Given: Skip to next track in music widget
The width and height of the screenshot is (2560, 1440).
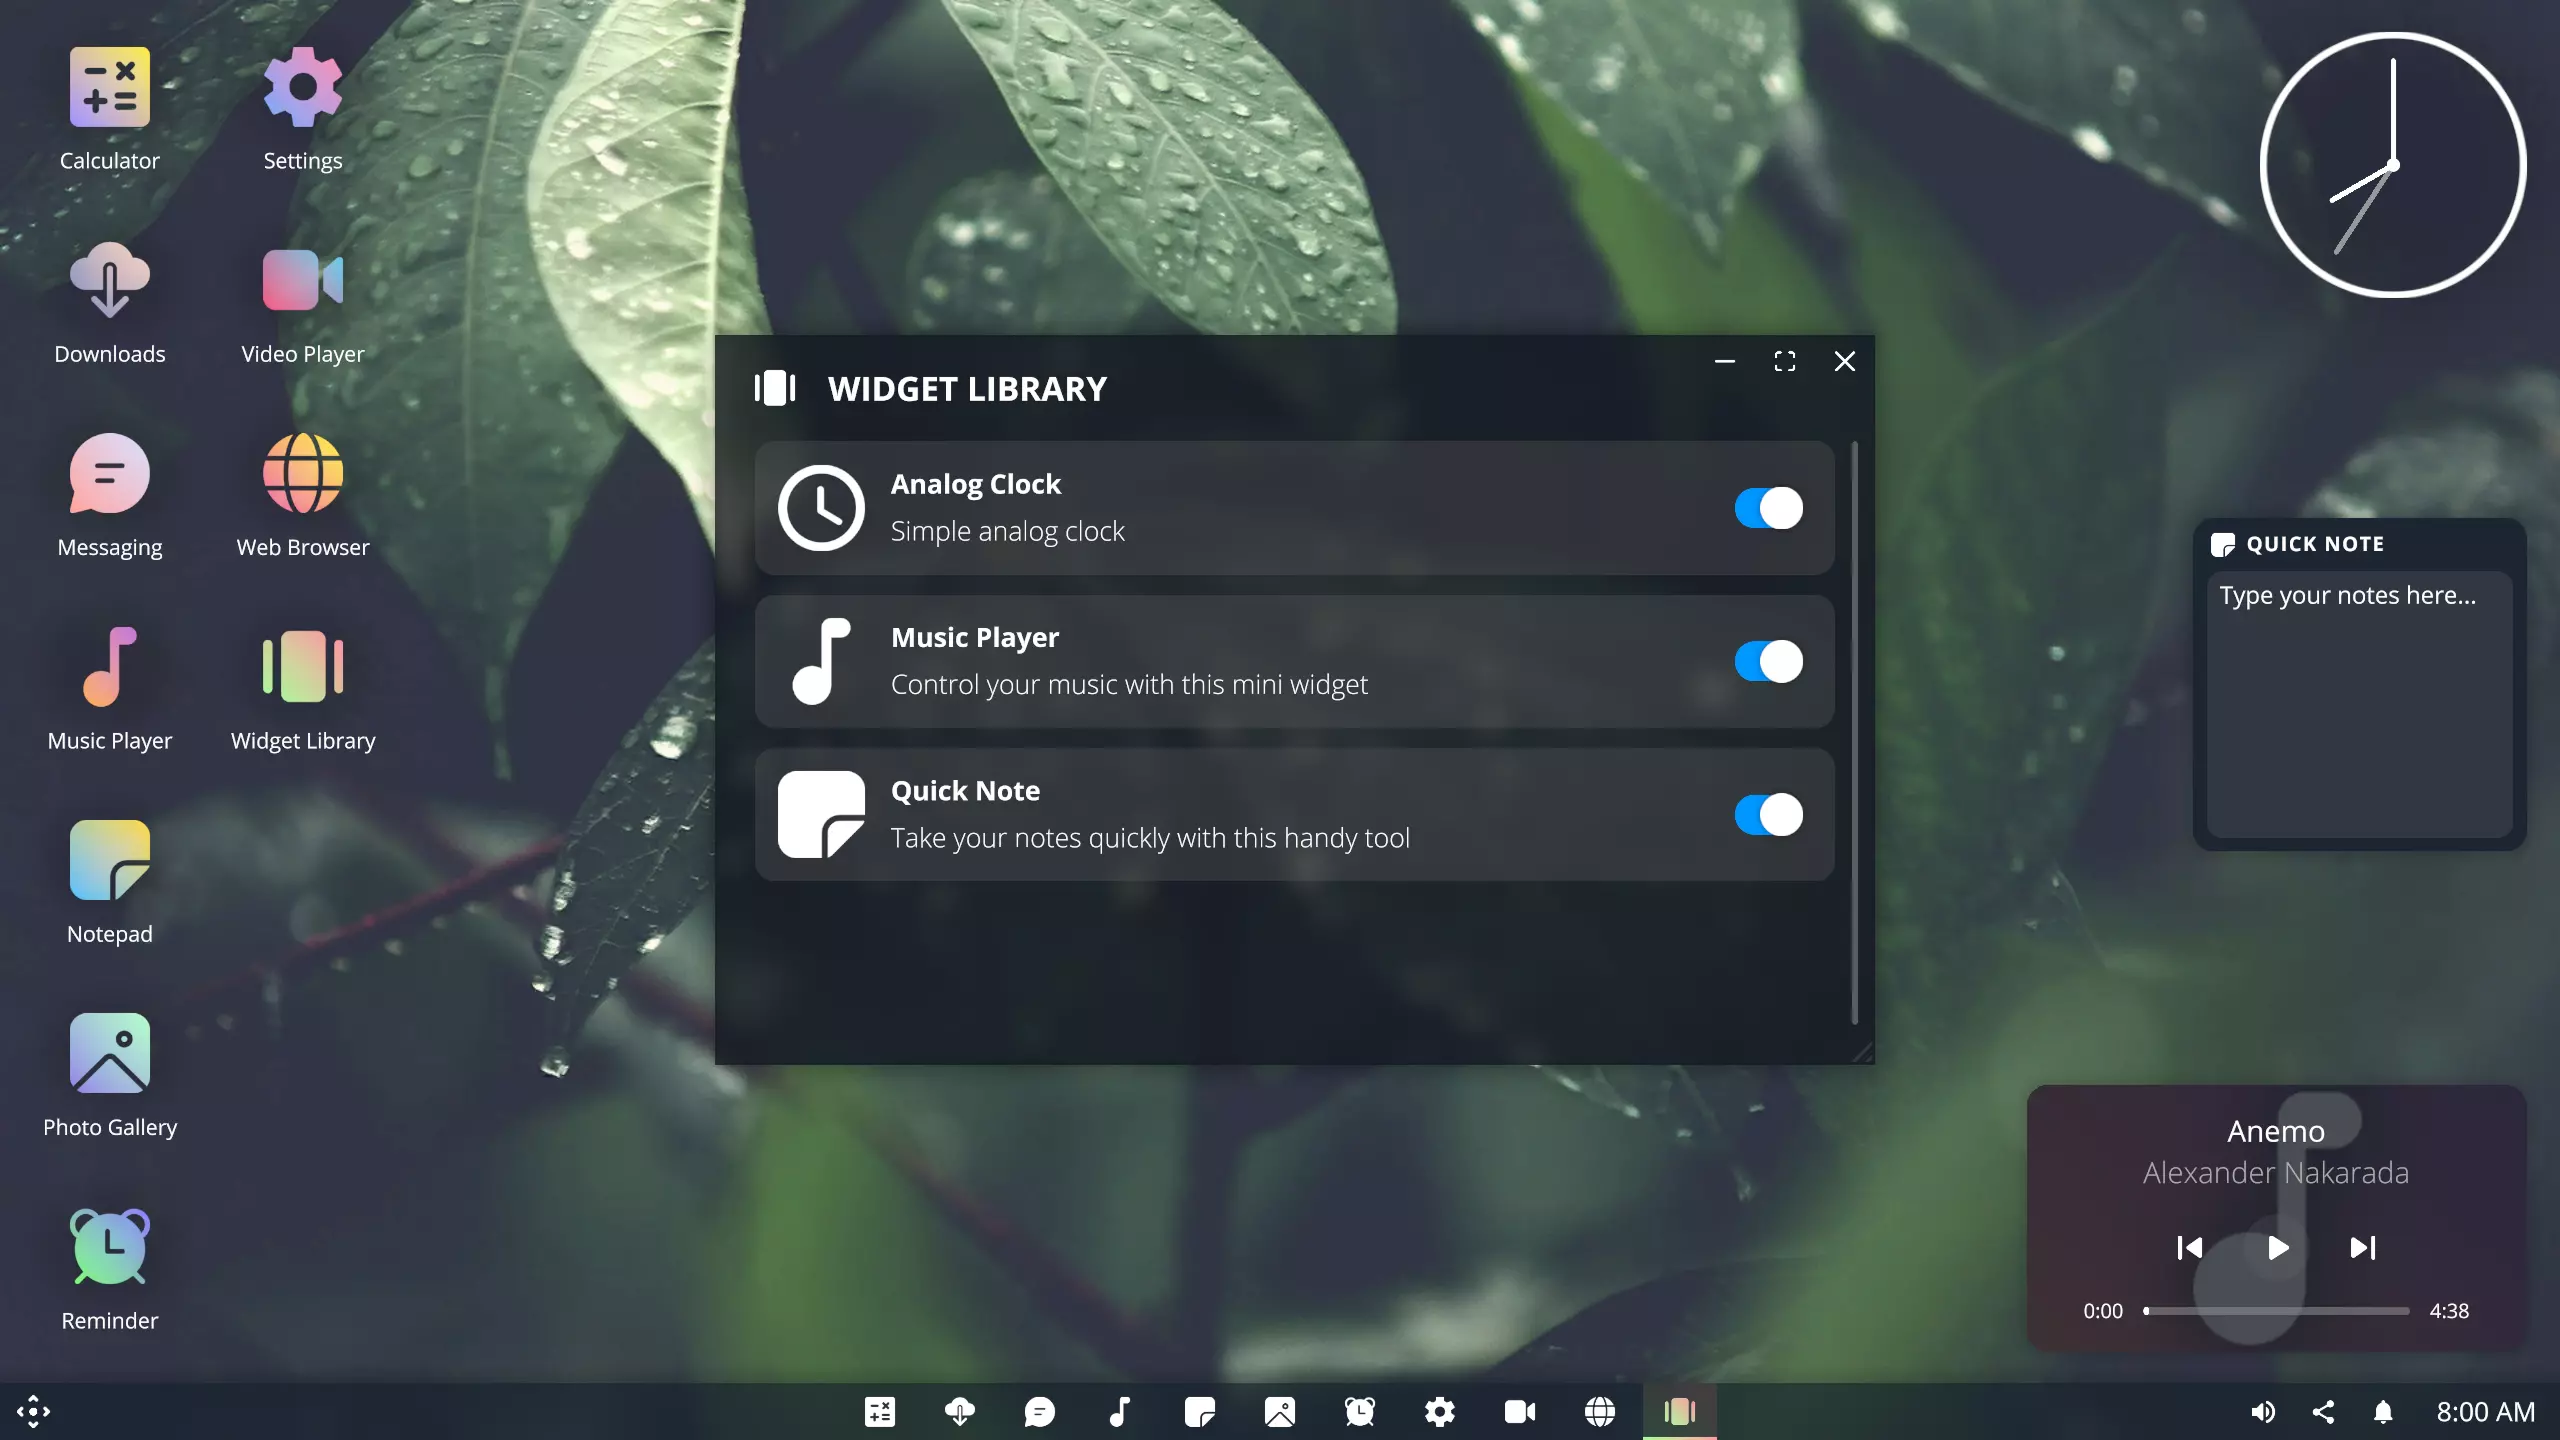Looking at the screenshot, I should (2362, 1248).
